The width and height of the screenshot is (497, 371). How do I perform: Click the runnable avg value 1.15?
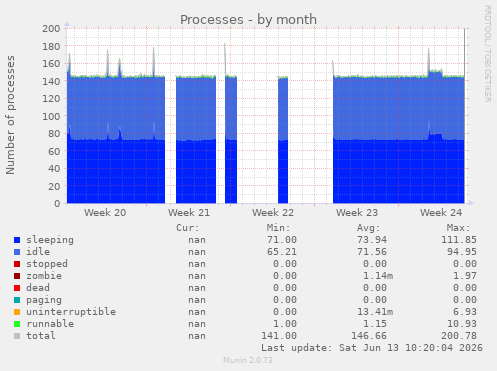click(375, 324)
